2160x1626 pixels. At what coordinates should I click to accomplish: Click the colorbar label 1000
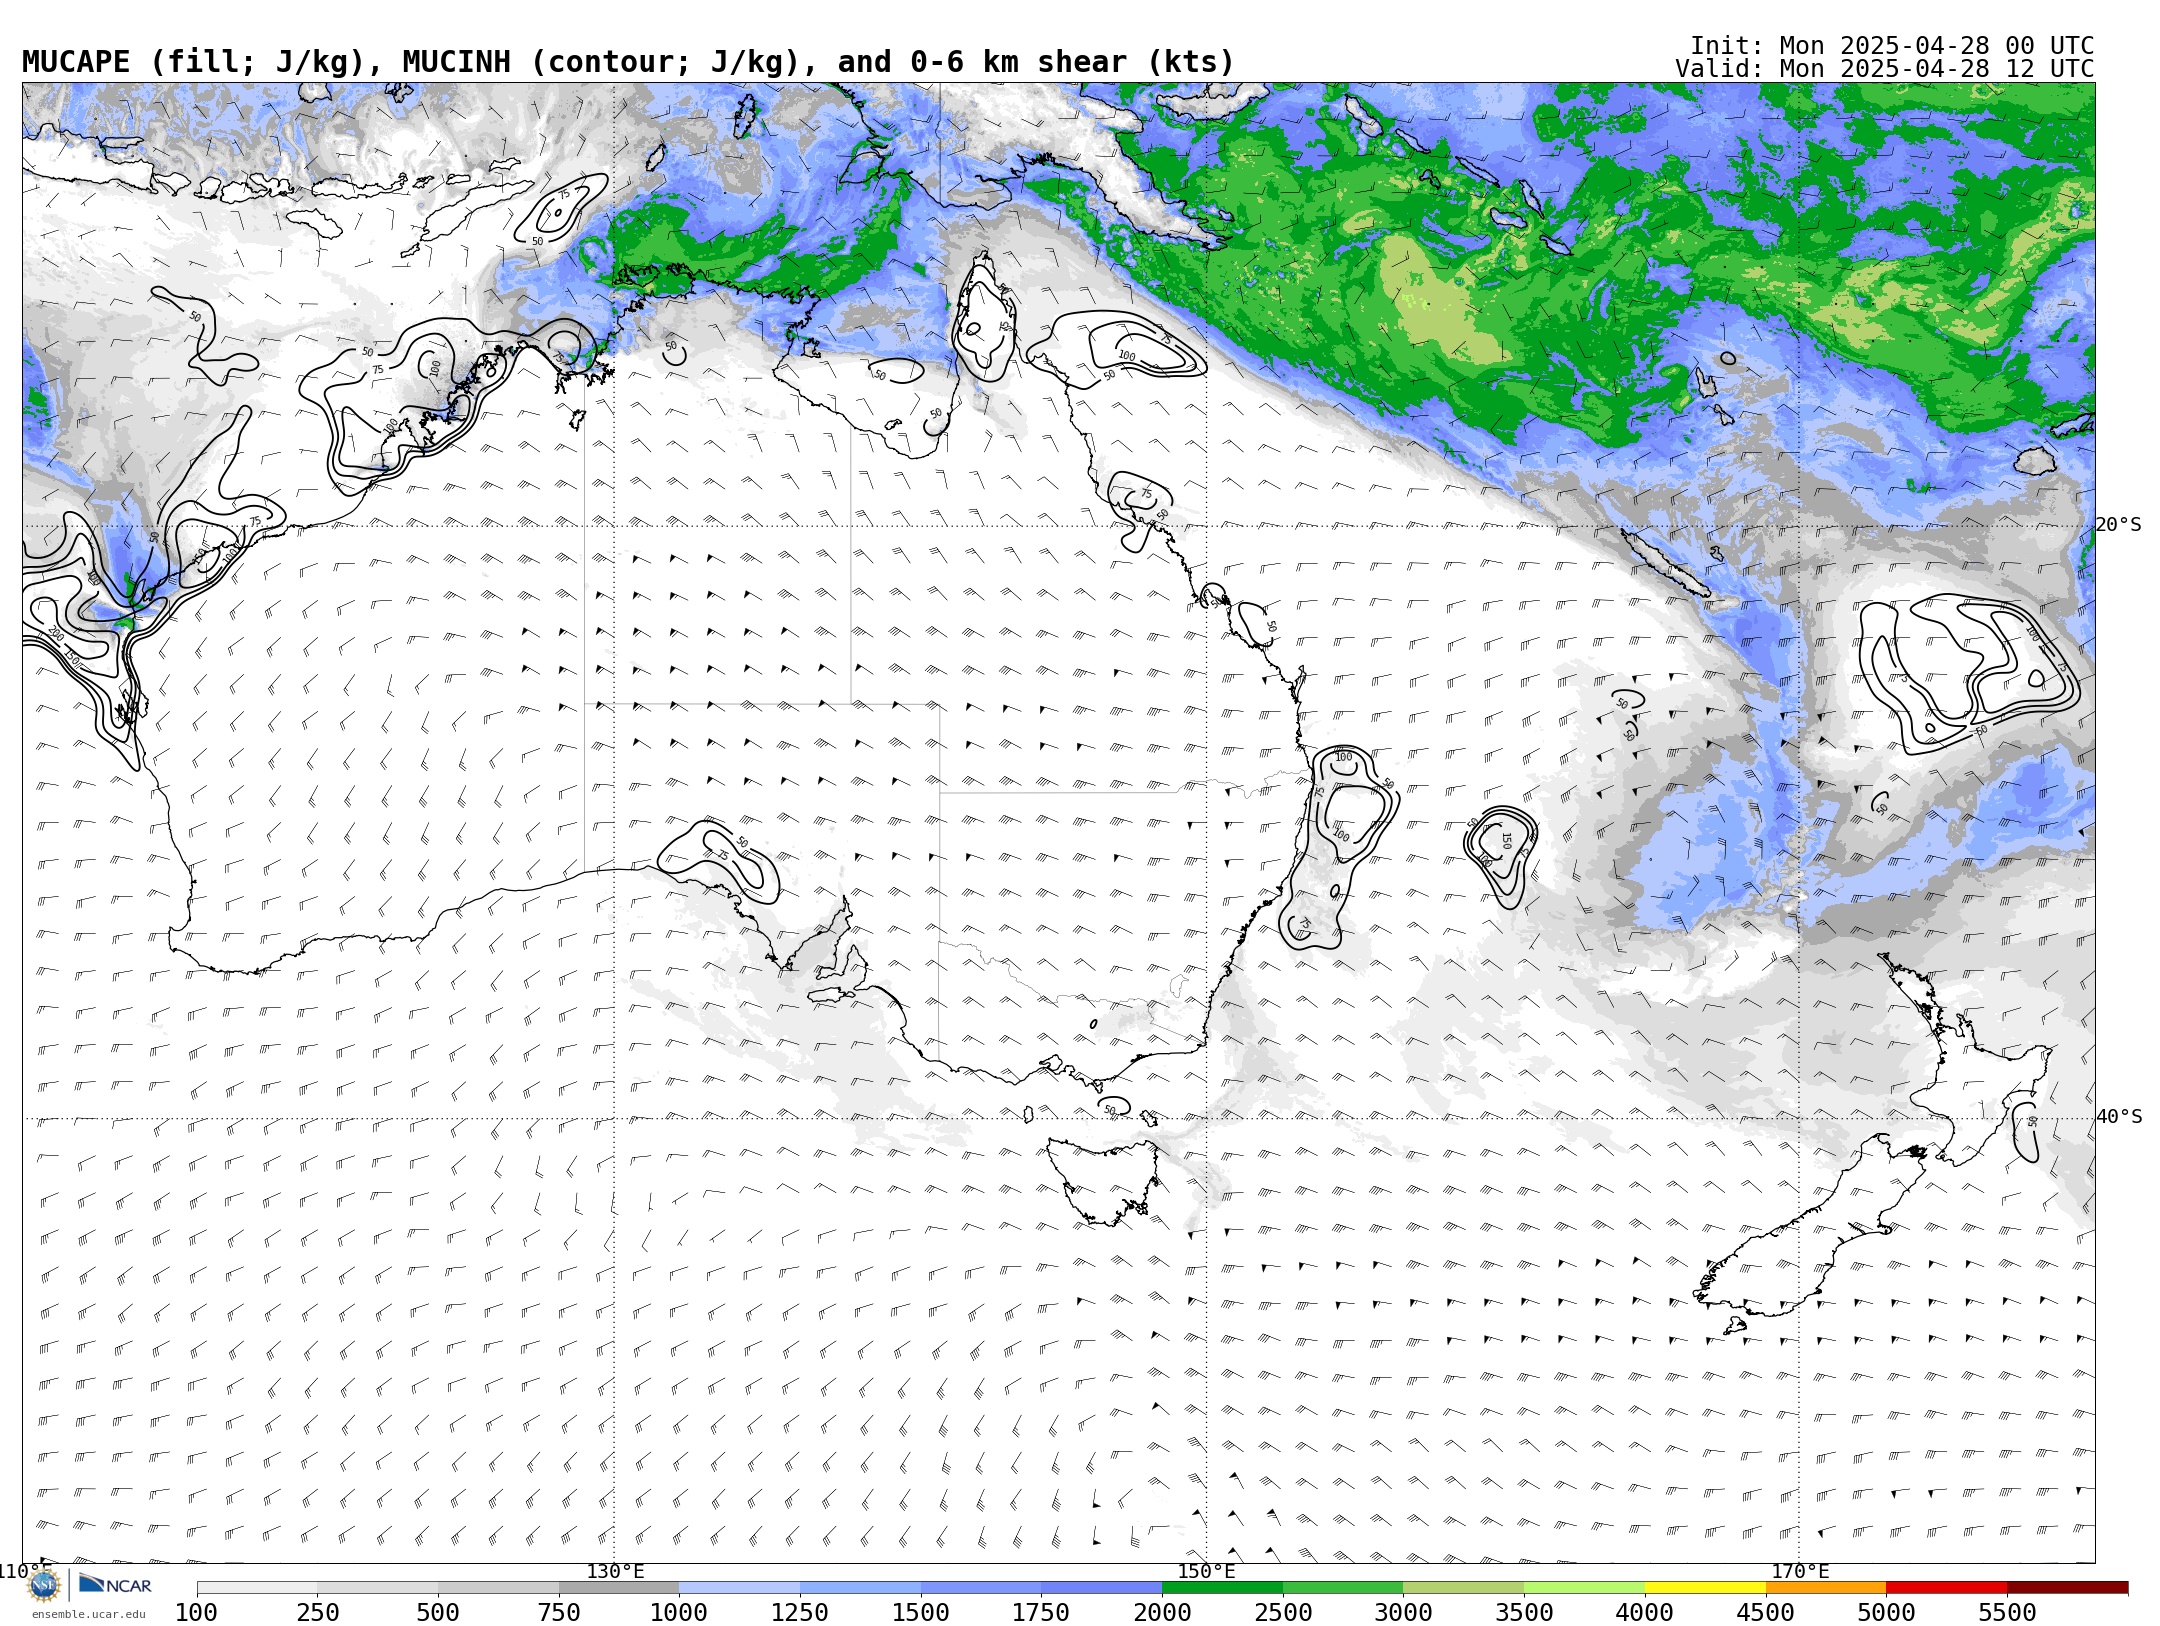(679, 1613)
